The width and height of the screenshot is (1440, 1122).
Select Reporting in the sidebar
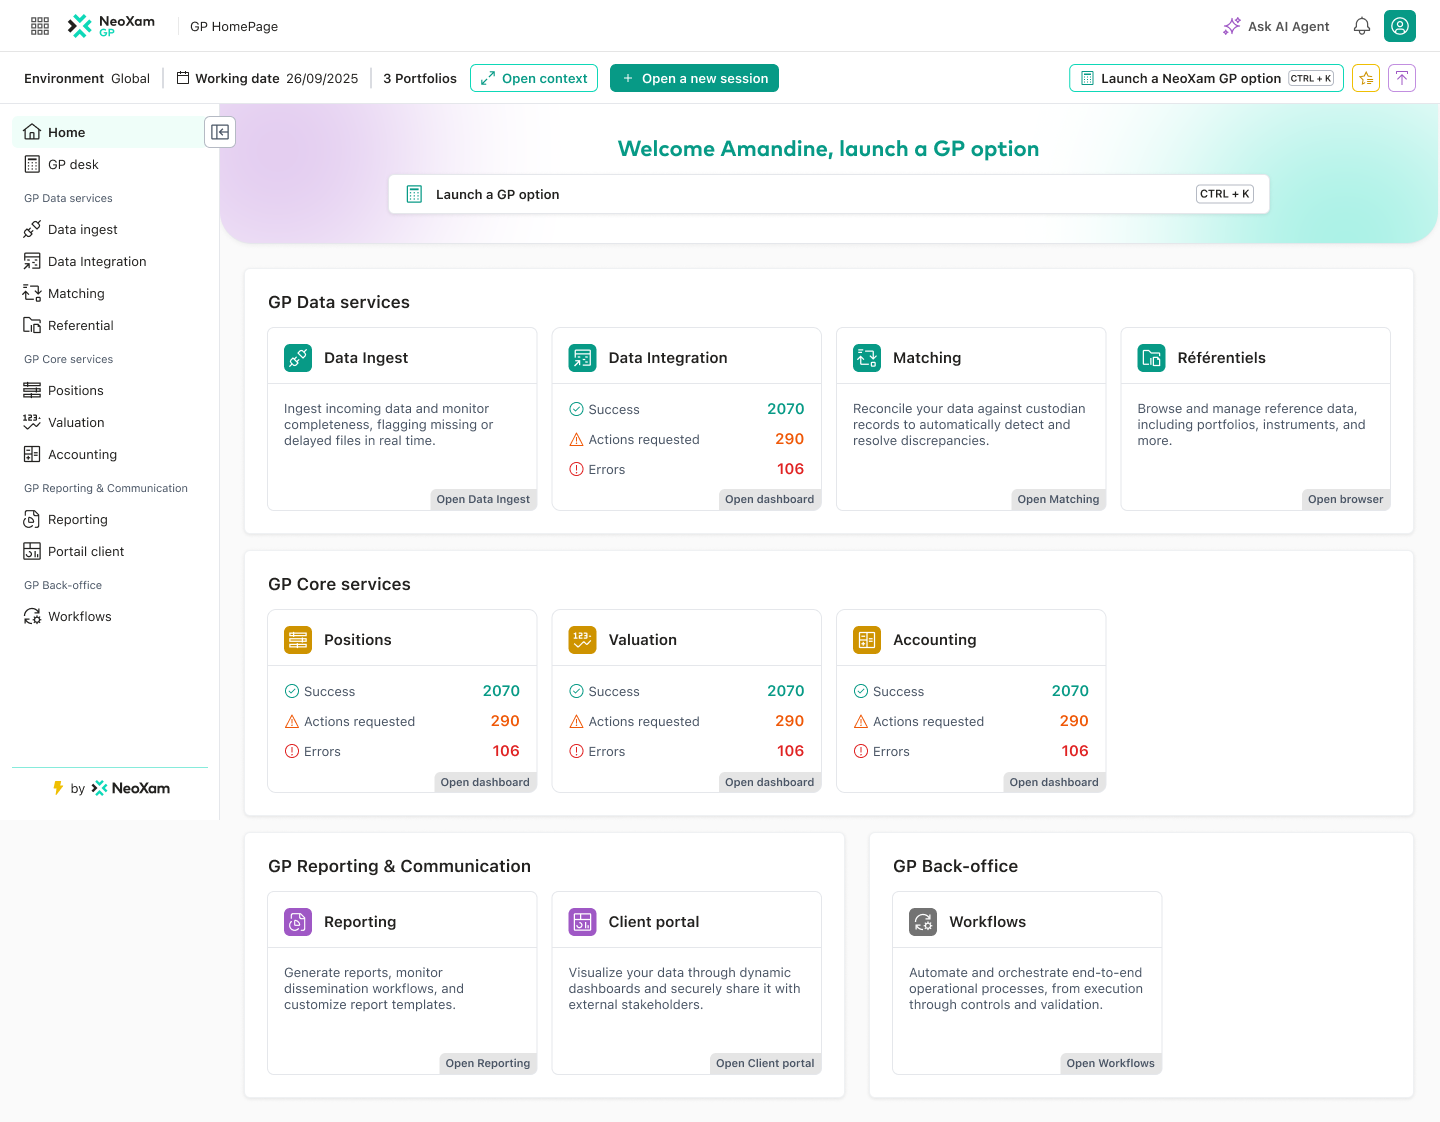[x=108, y=519]
